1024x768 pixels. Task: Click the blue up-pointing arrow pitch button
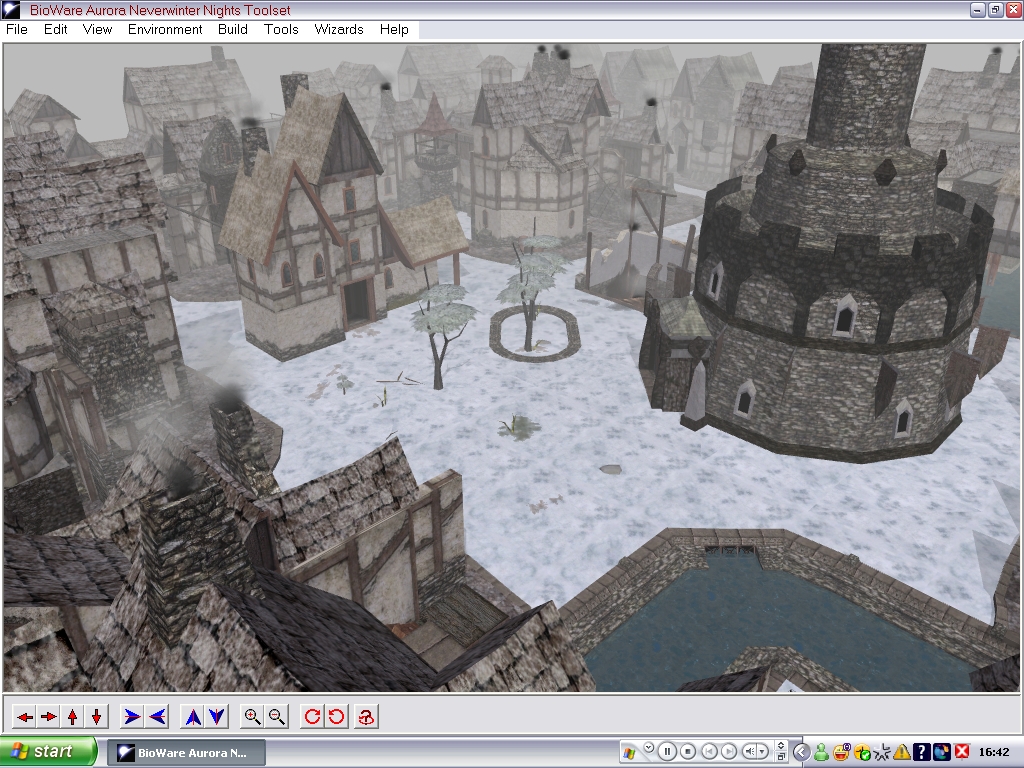193,716
